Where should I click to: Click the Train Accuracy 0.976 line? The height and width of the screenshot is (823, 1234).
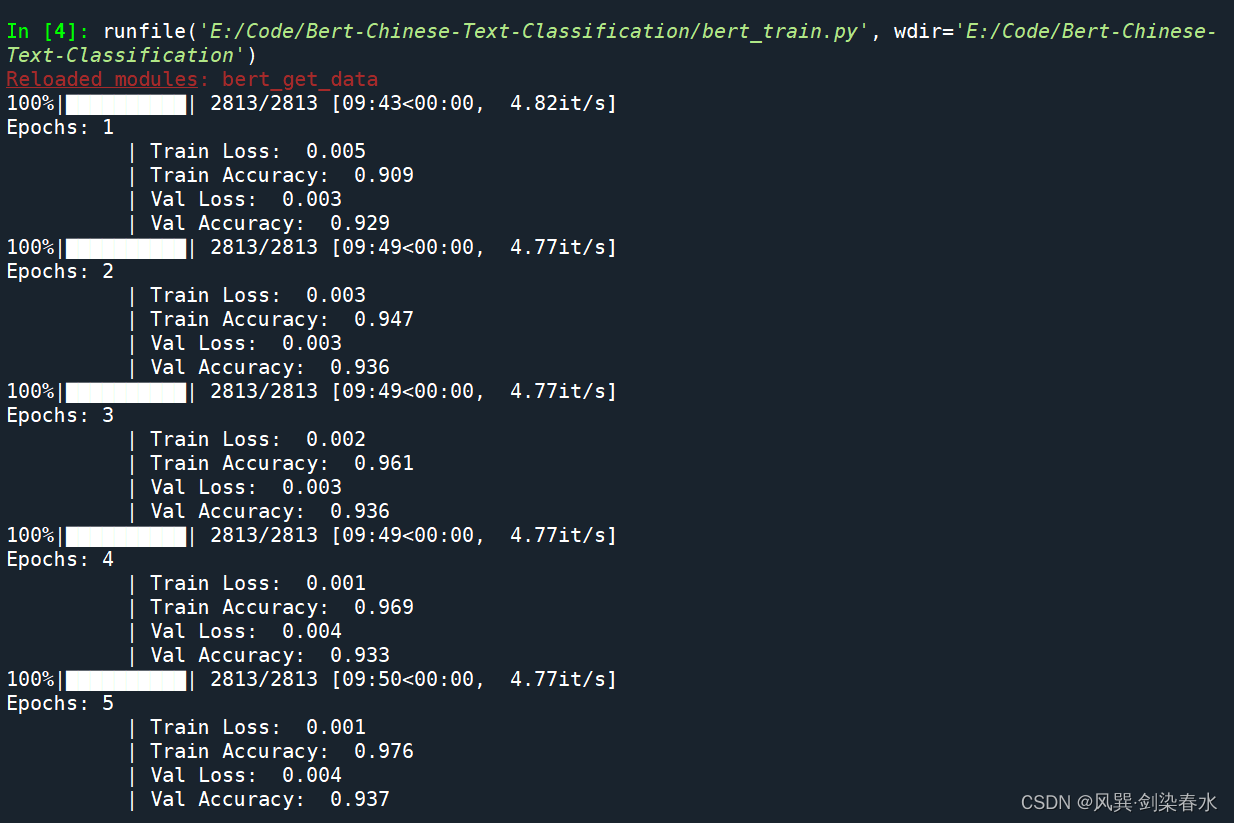(x=280, y=751)
